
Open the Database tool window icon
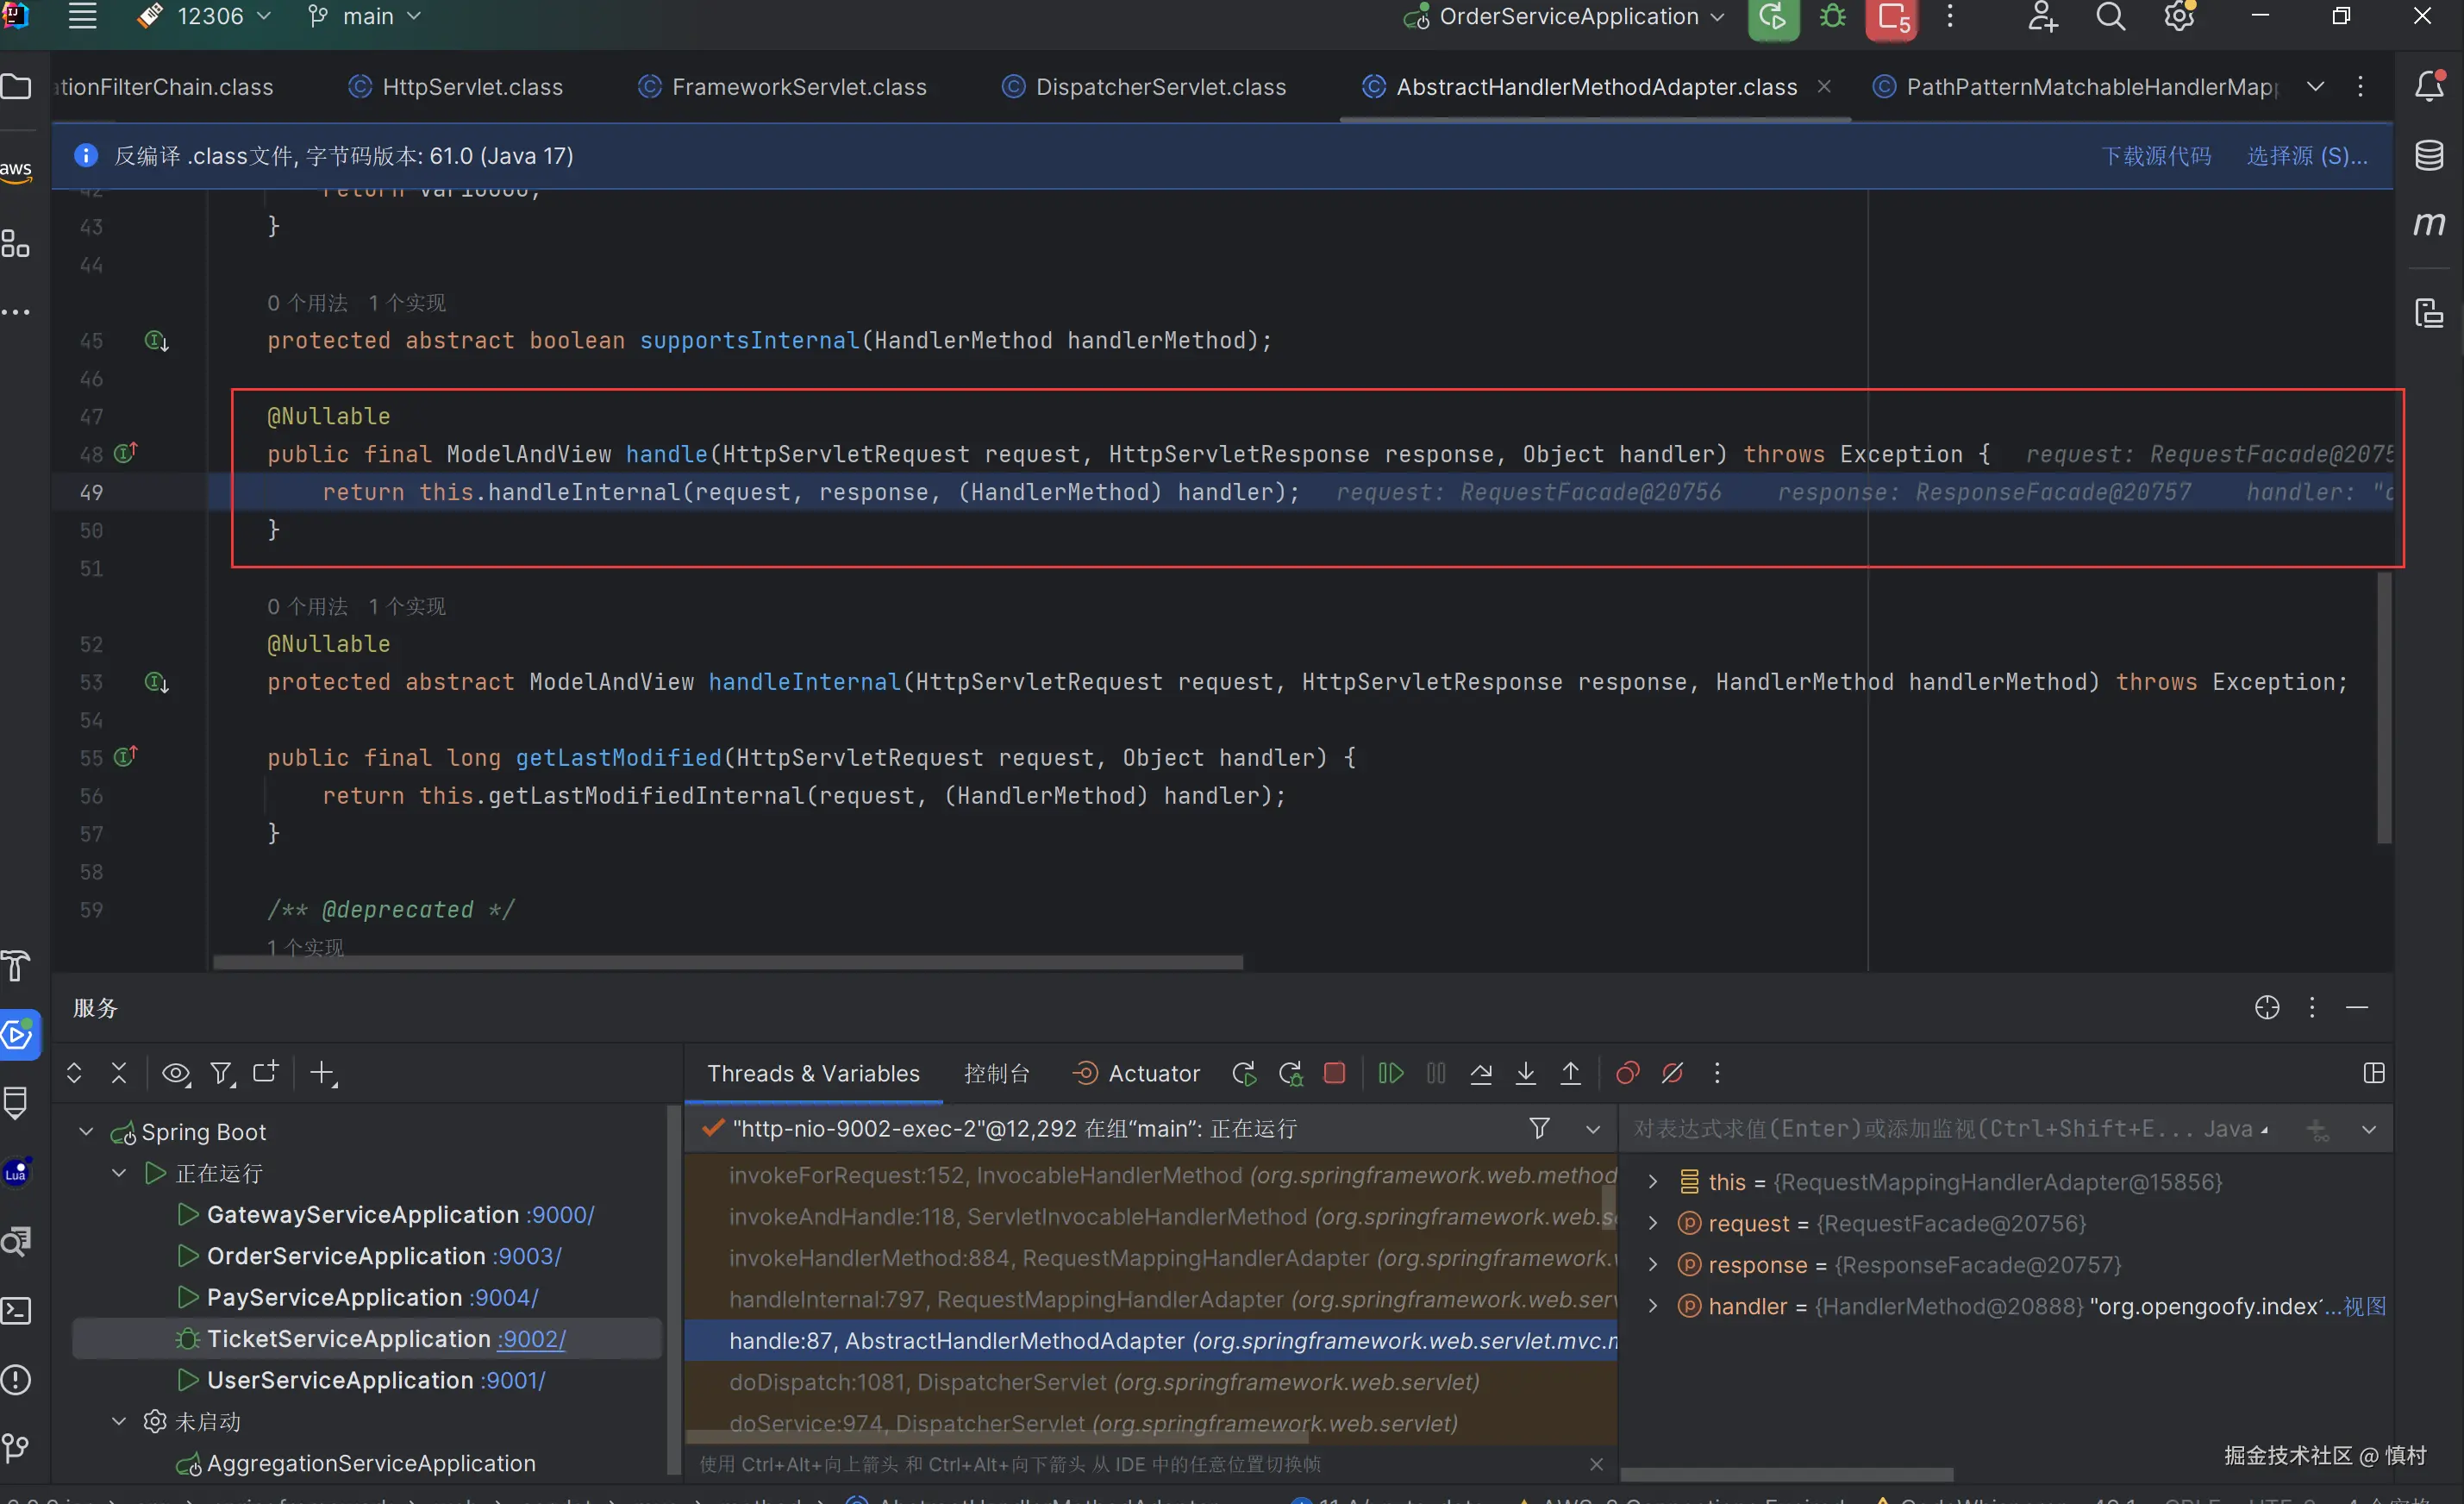[x=2429, y=156]
